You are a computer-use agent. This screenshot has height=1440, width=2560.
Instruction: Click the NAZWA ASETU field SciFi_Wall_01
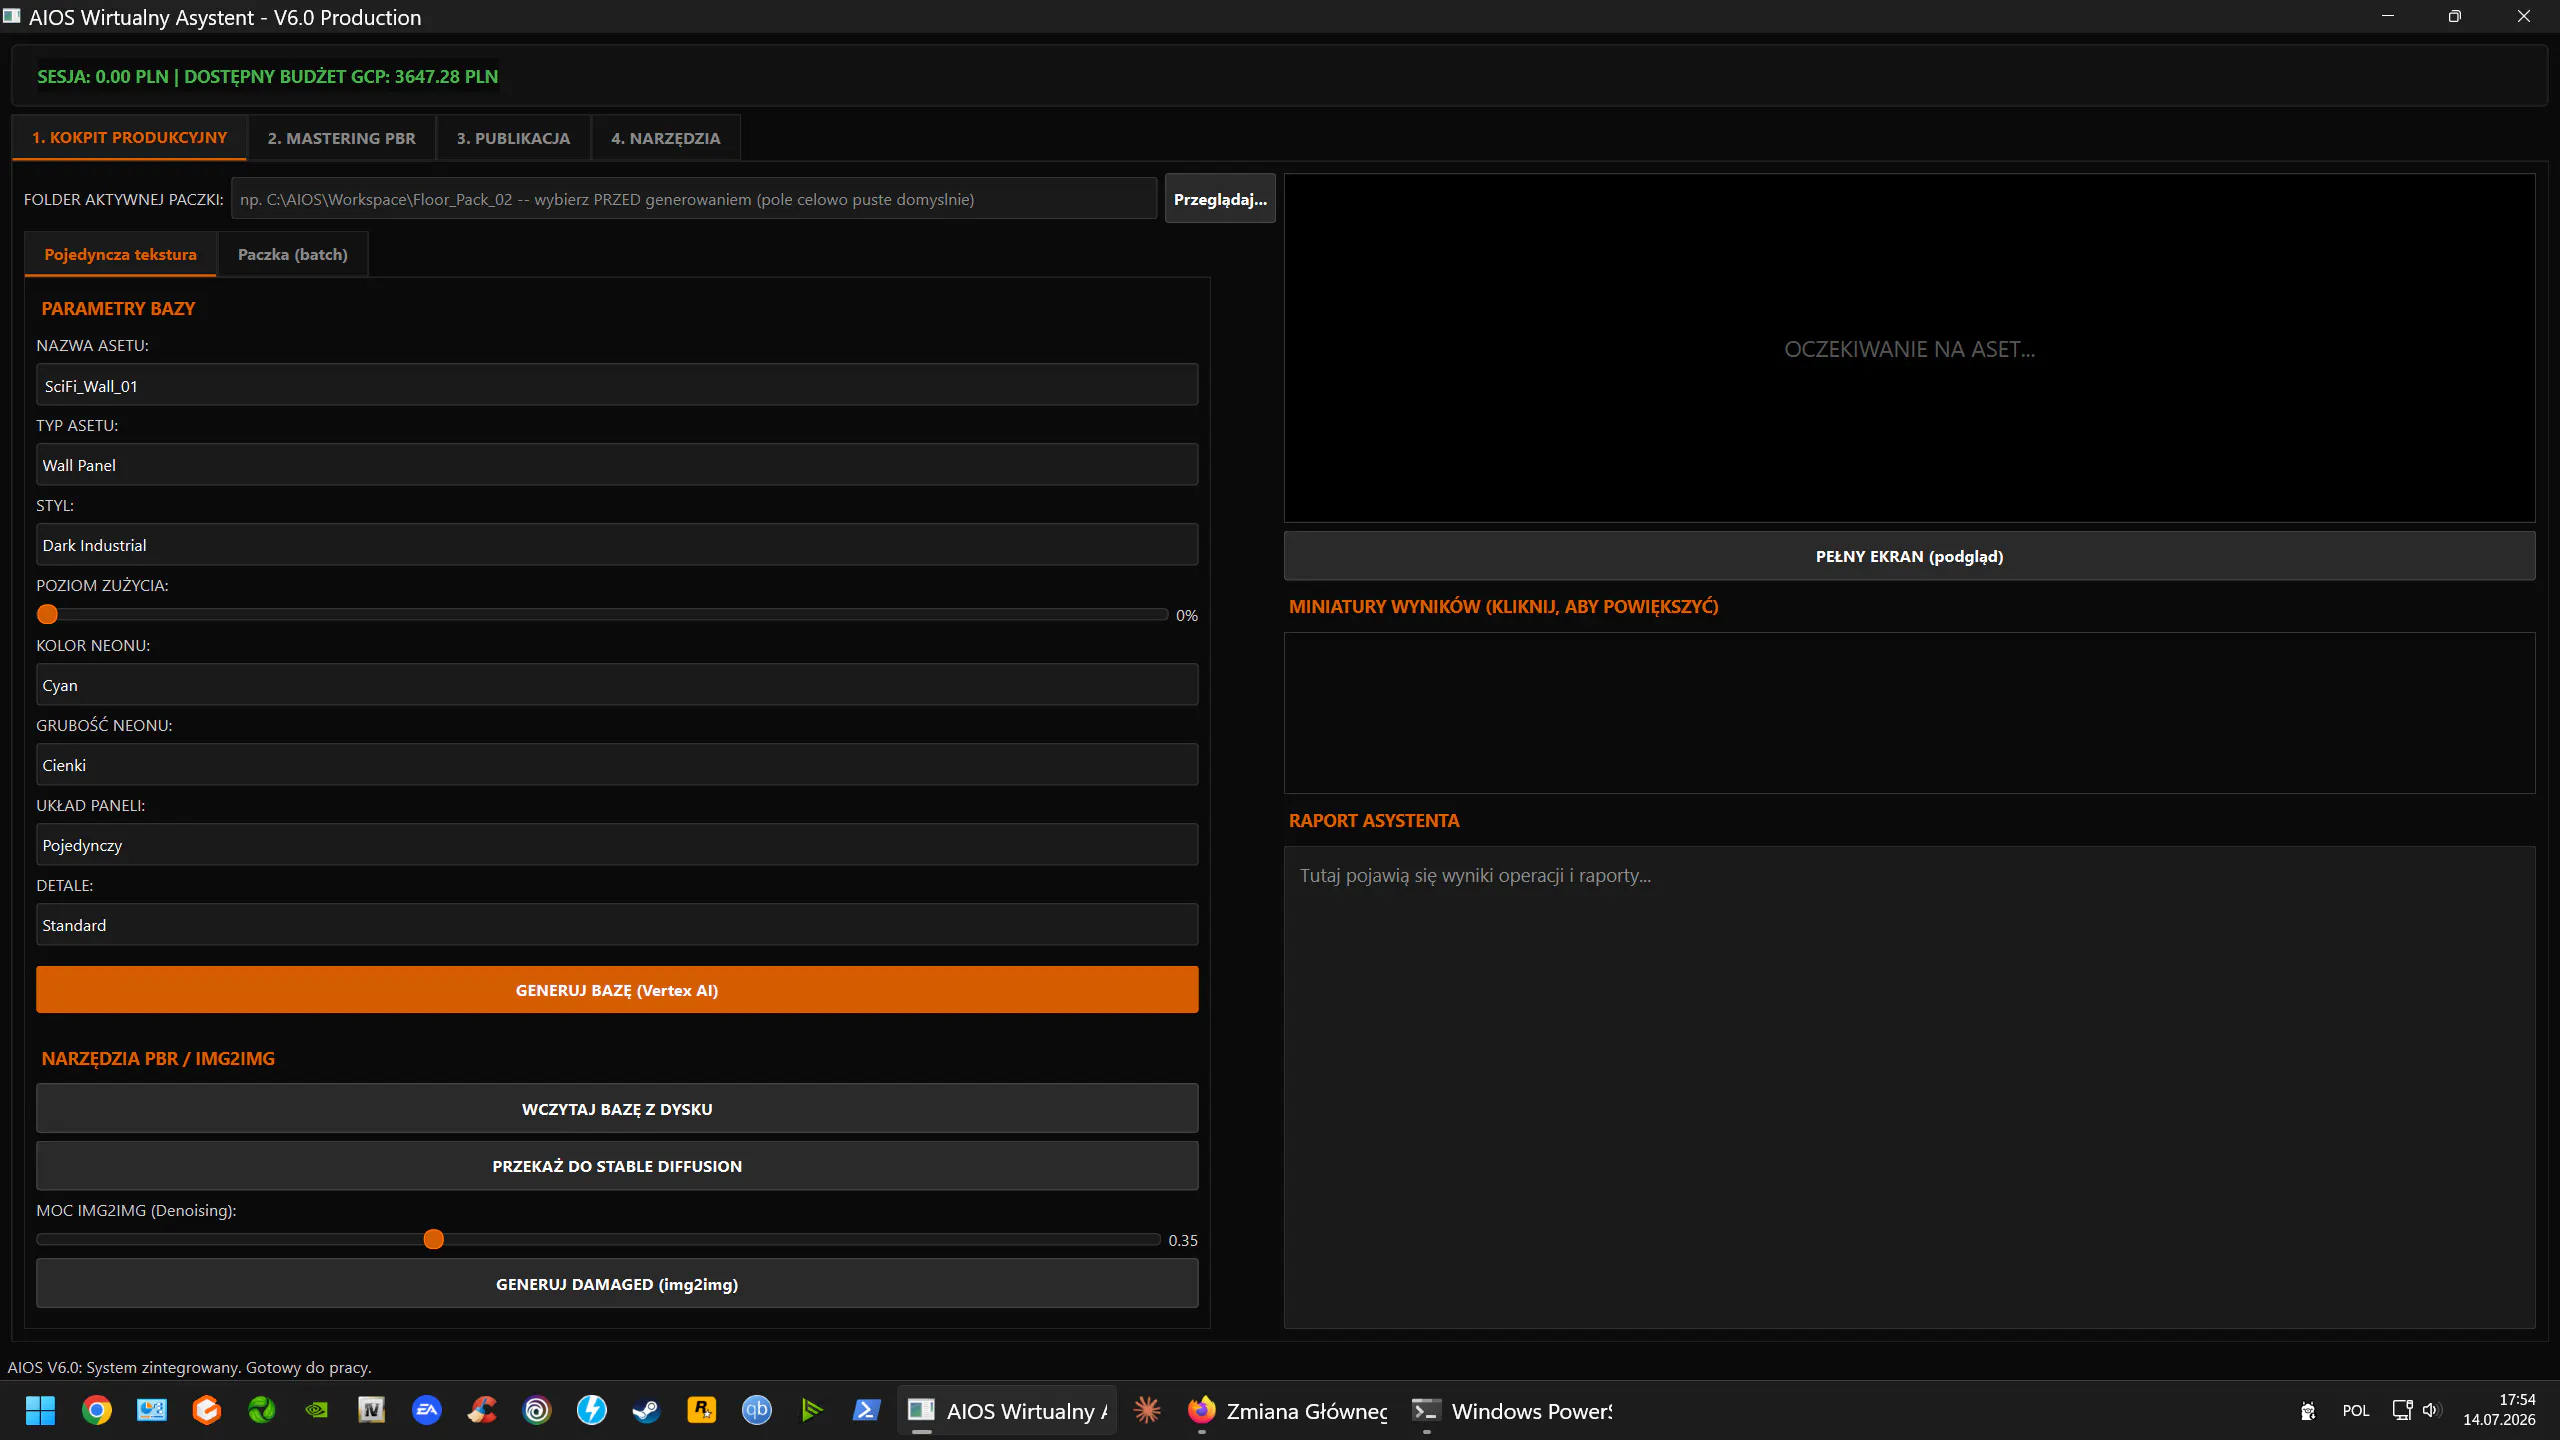617,385
